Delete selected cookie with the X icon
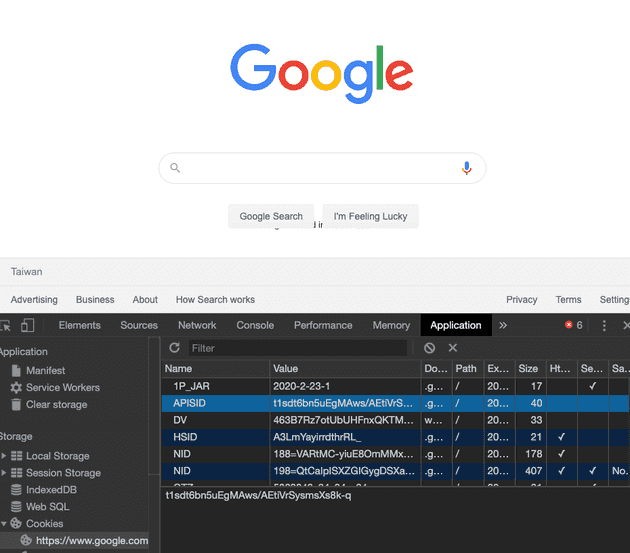Image resolution: width=630 pixels, height=553 pixels. click(453, 348)
